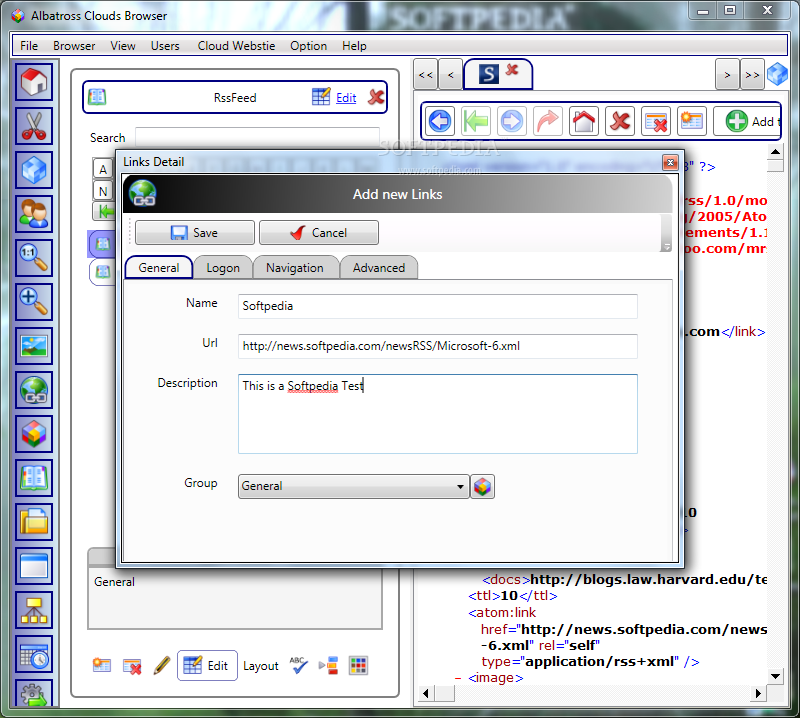Click the Description text area
The image size is (800, 718).
pos(438,414)
